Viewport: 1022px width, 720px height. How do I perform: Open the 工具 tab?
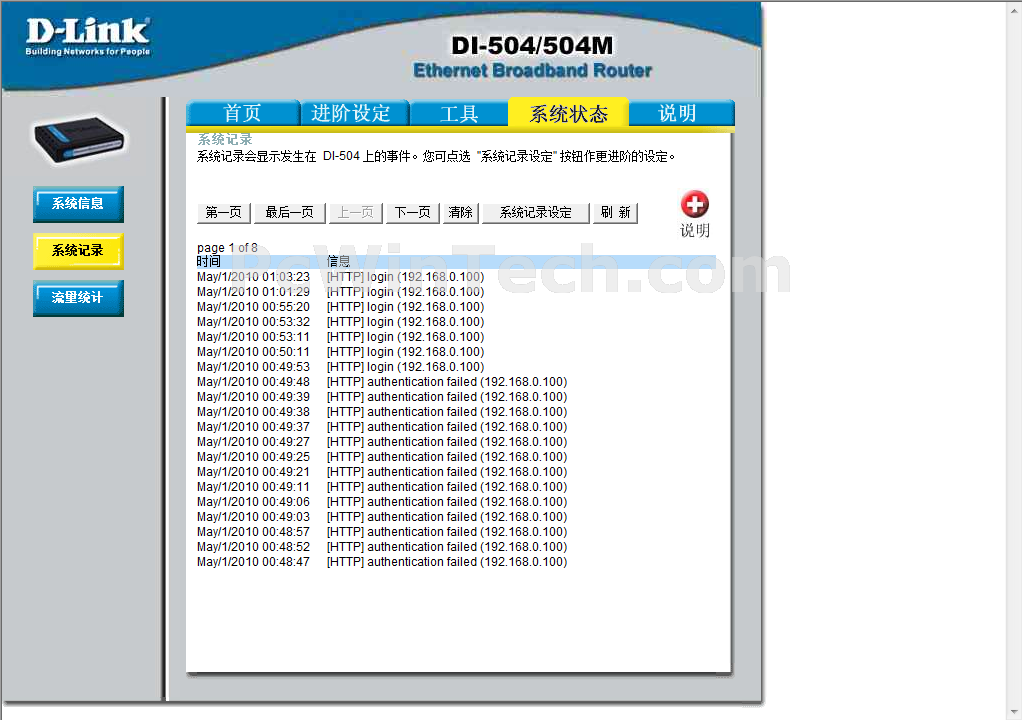[x=459, y=113]
